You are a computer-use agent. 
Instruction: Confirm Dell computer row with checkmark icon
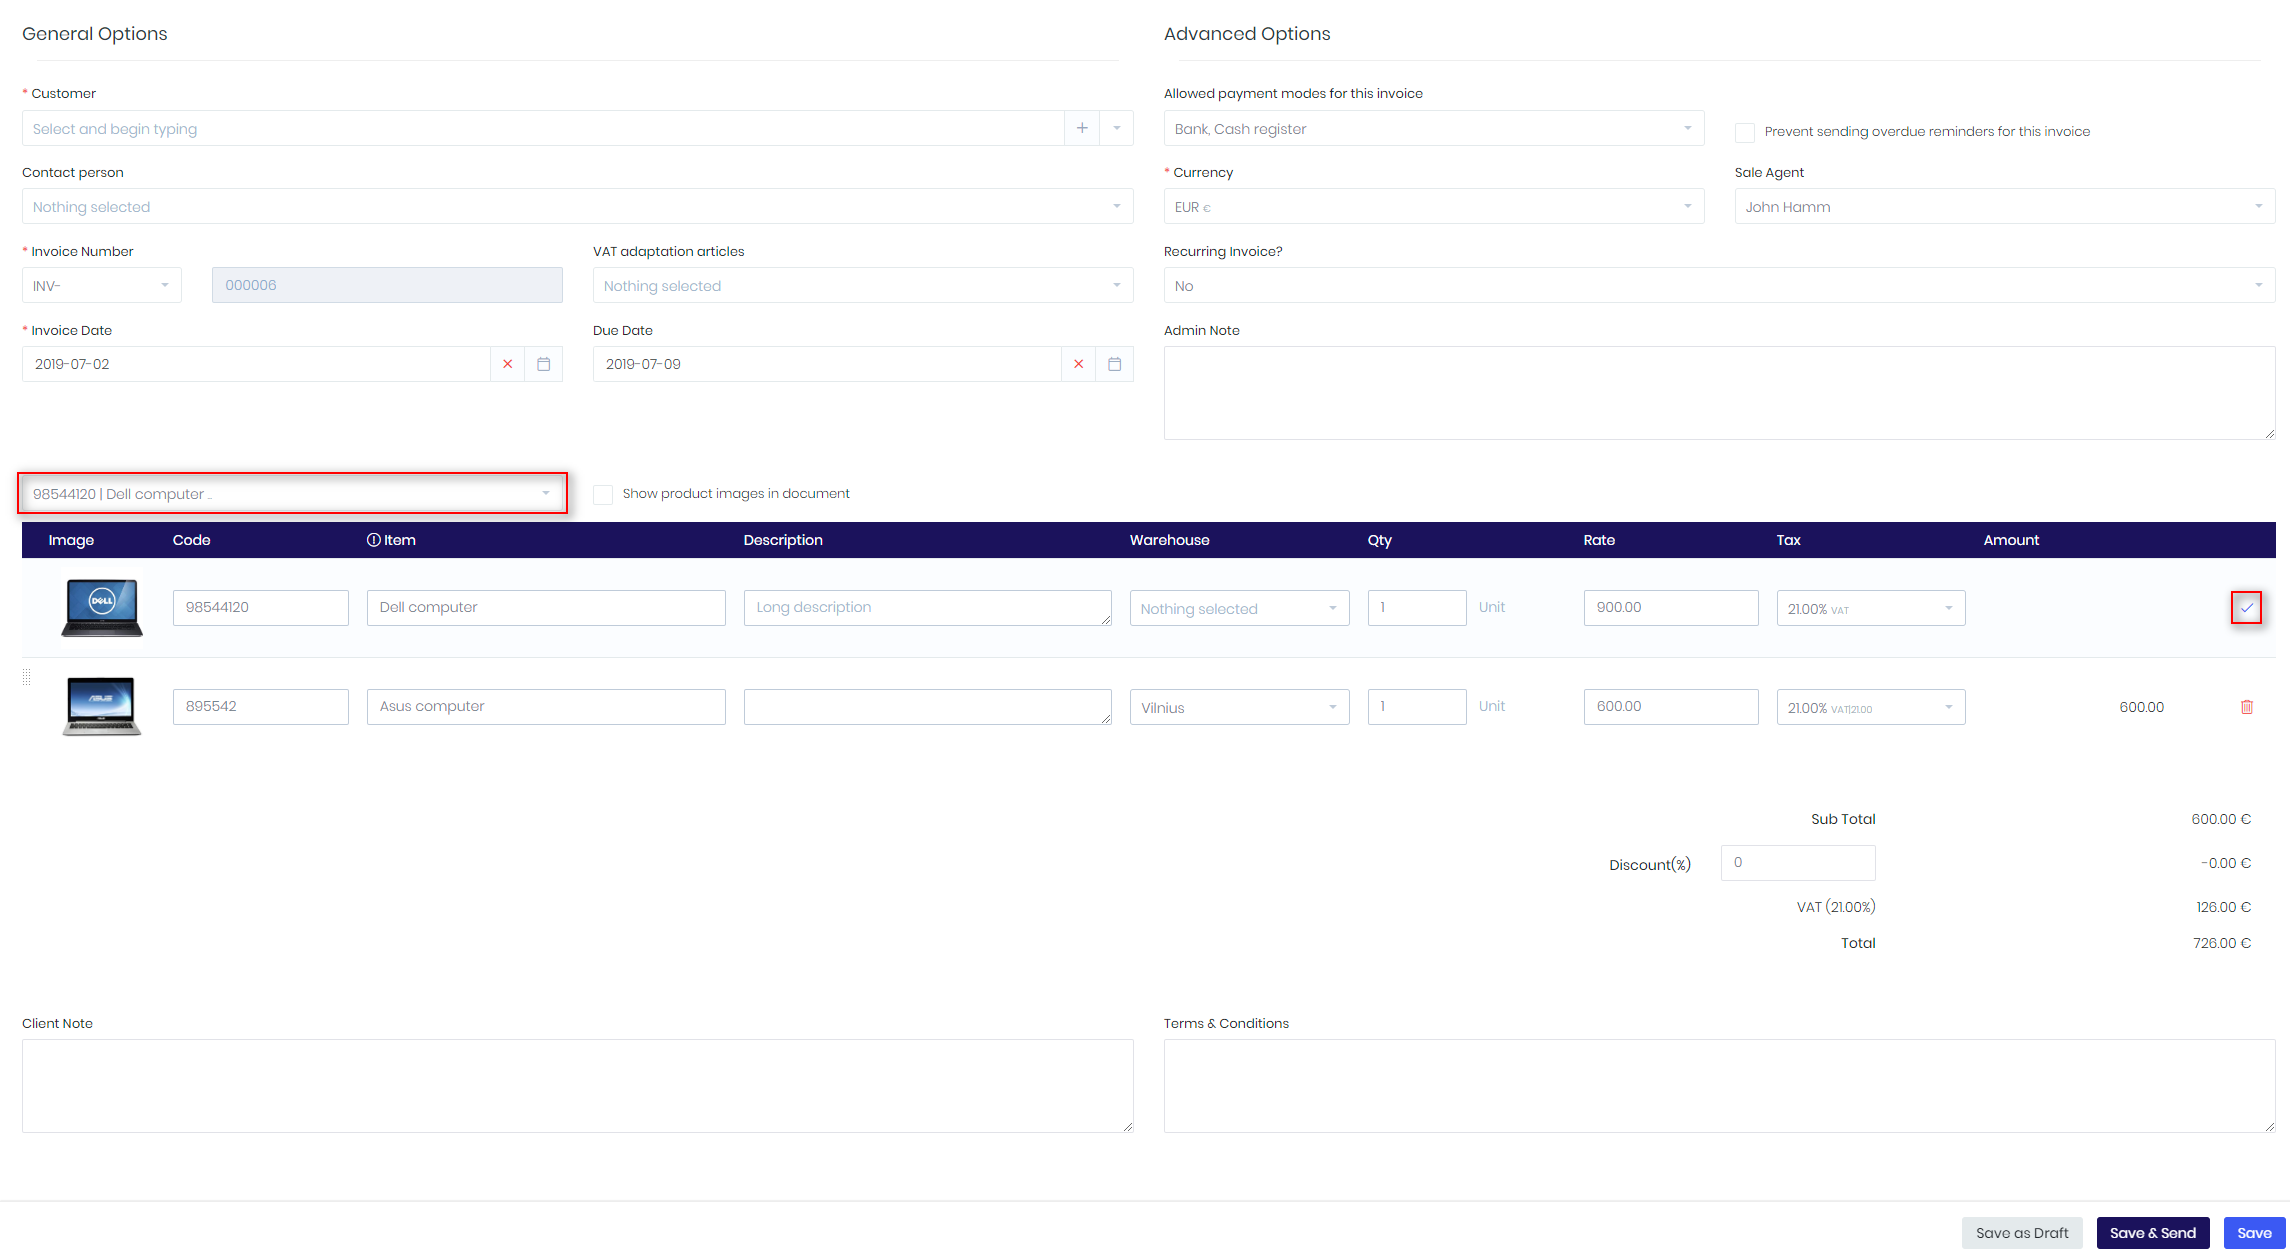tap(2246, 607)
